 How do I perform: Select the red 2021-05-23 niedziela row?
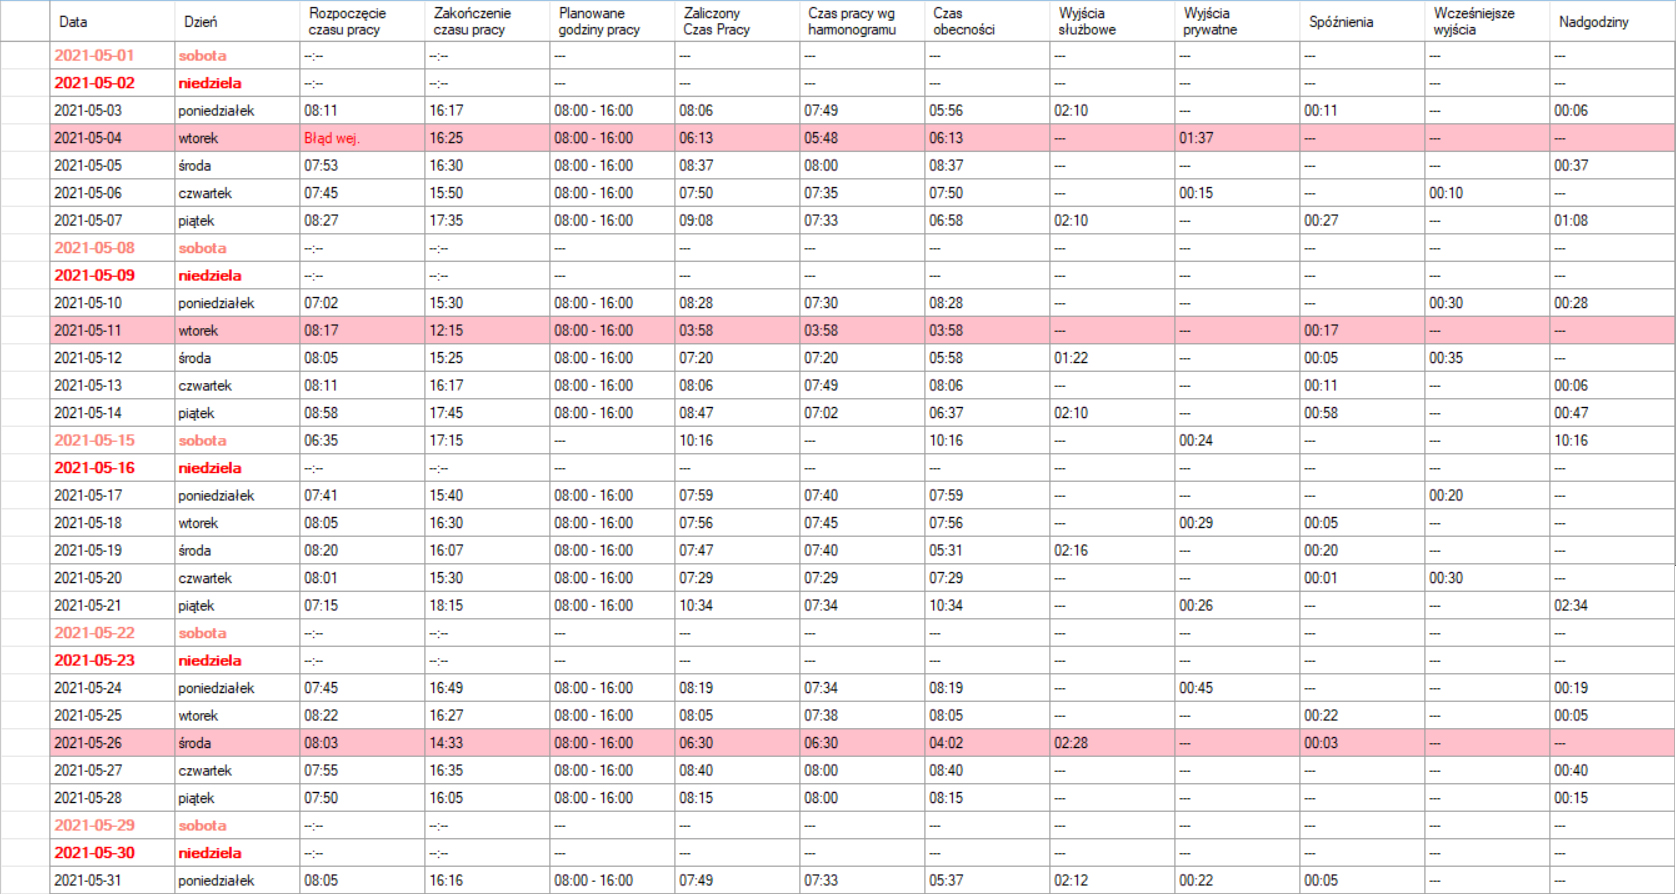[x=862, y=660]
